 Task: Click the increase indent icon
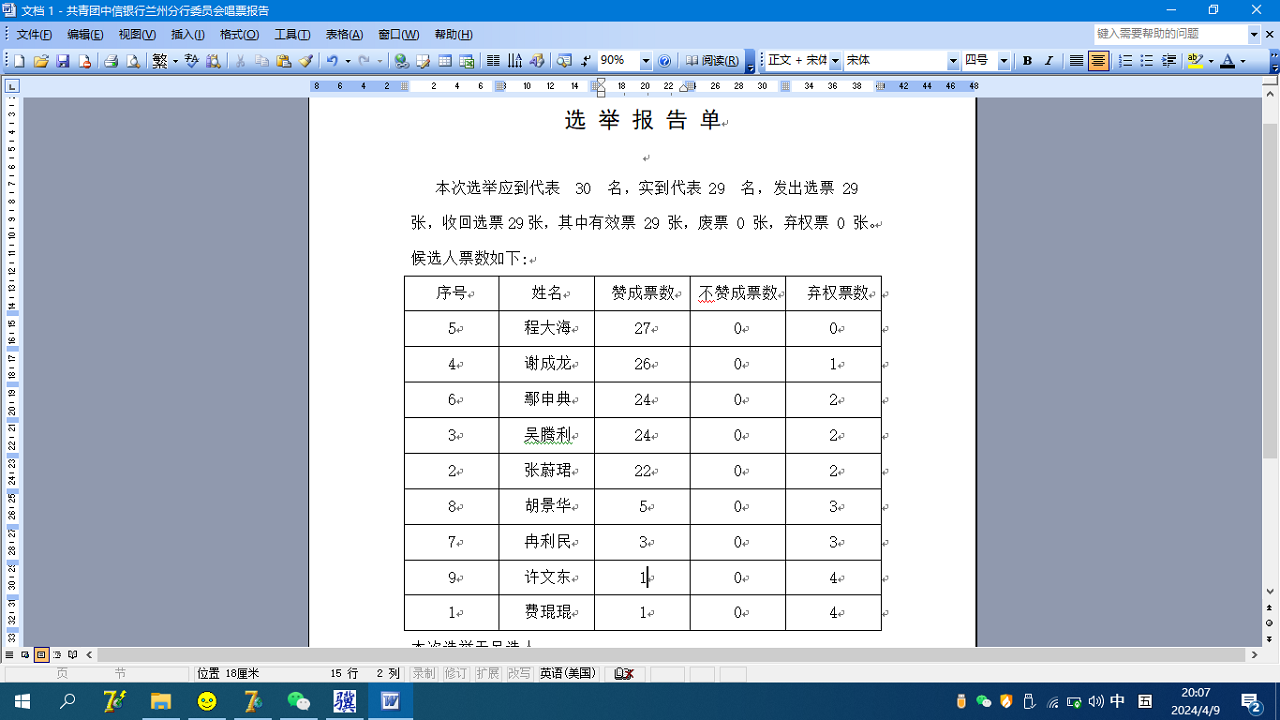click(x=1169, y=61)
